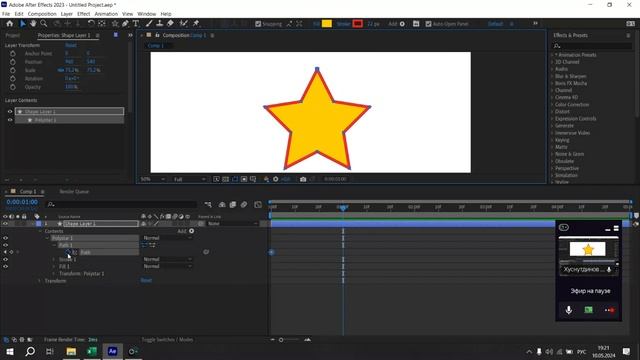Select the Puppet Pin tool
The width and height of the screenshot is (640, 360).
[196, 24]
